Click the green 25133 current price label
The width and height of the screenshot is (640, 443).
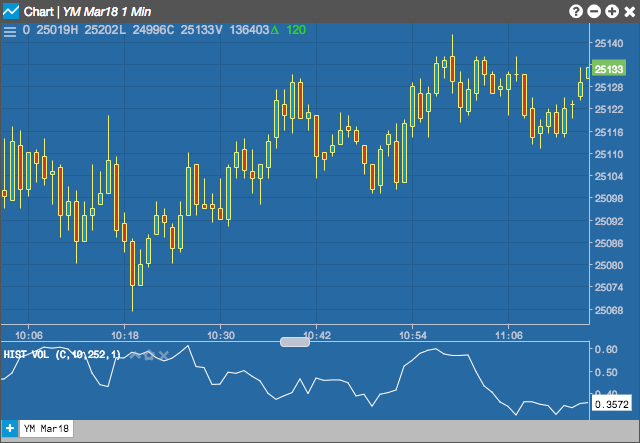click(x=609, y=69)
